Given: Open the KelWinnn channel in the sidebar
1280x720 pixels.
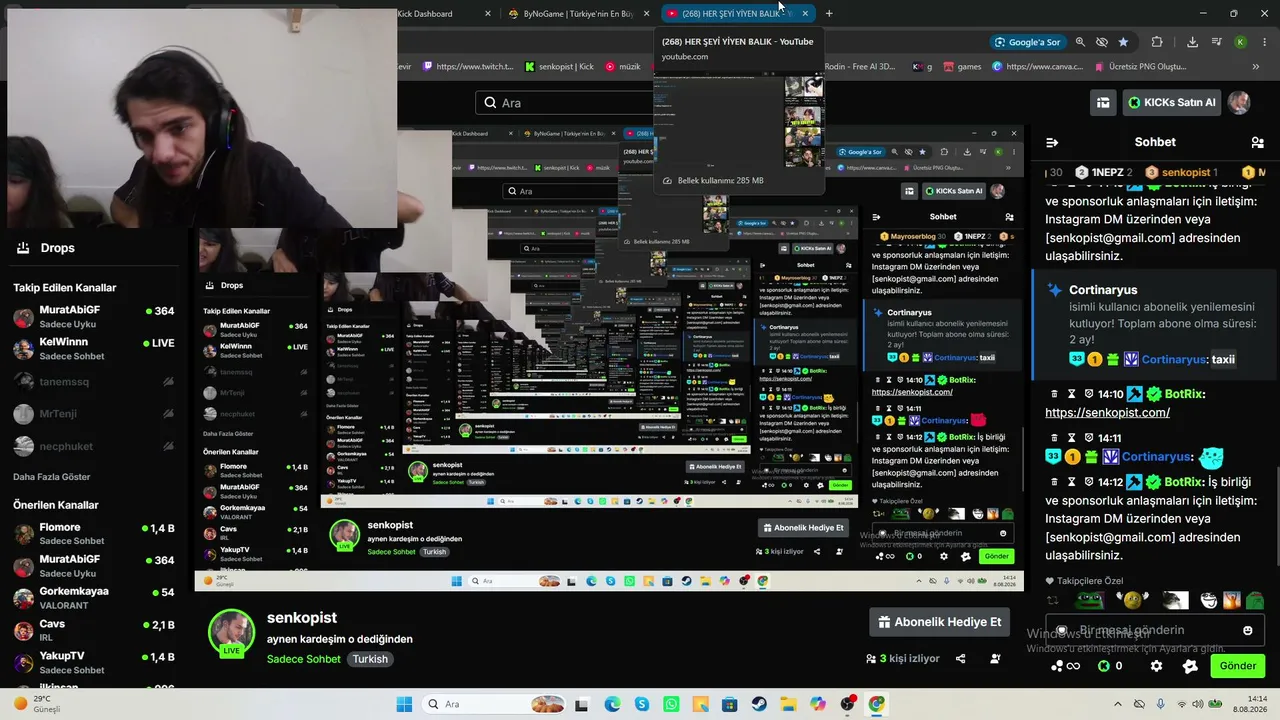Looking at the screenshot, I should tap(94, 349).
